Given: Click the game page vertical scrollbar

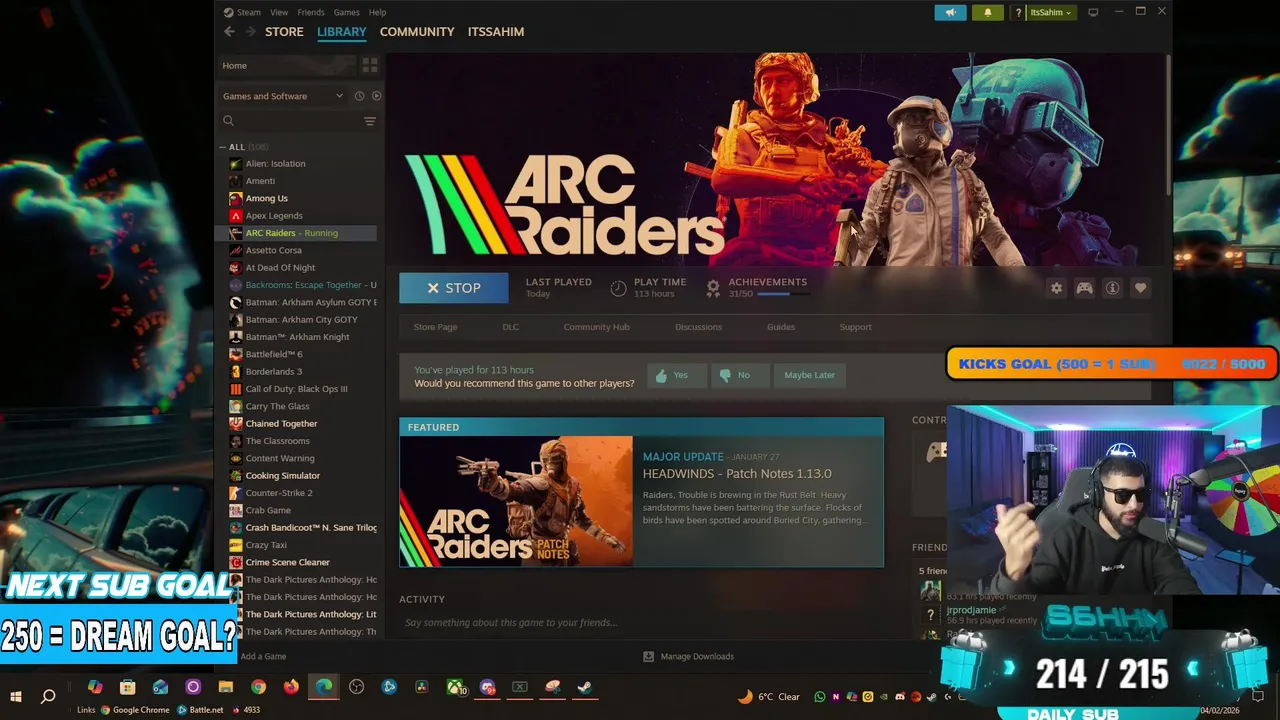Looking at the screenshot, I should pyautogui.click(x=1167, y=125).
